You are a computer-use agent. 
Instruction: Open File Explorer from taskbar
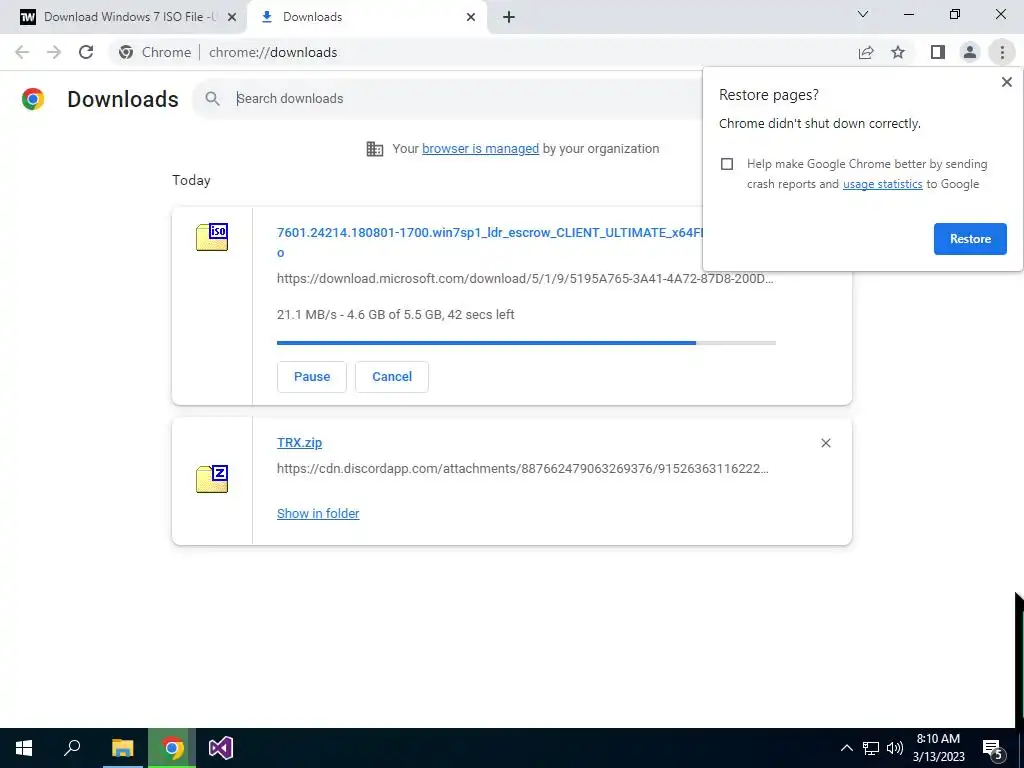point(122,748)
